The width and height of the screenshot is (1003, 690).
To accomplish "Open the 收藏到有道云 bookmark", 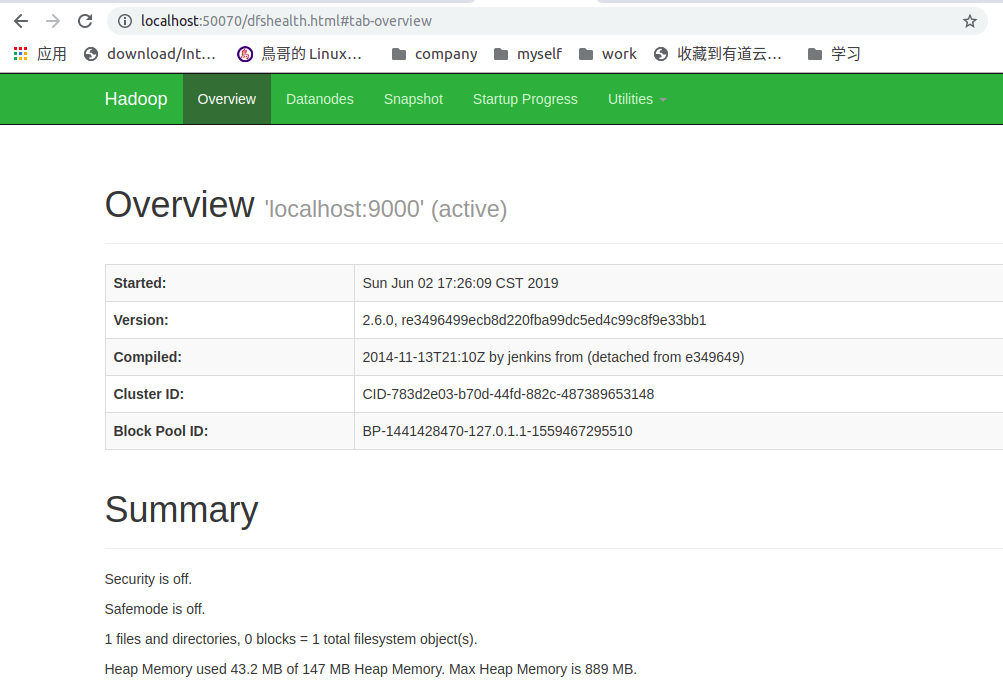I will [718, 54].
